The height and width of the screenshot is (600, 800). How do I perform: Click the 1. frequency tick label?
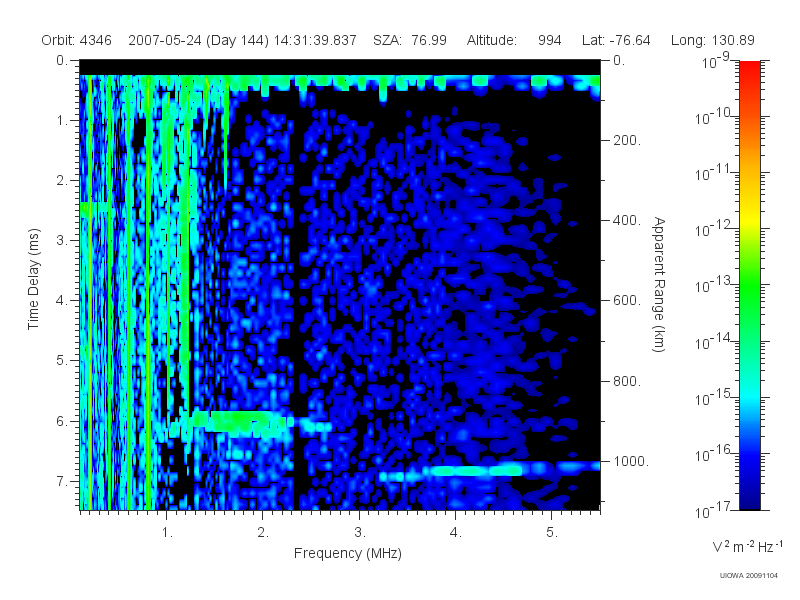pos(168,532)
